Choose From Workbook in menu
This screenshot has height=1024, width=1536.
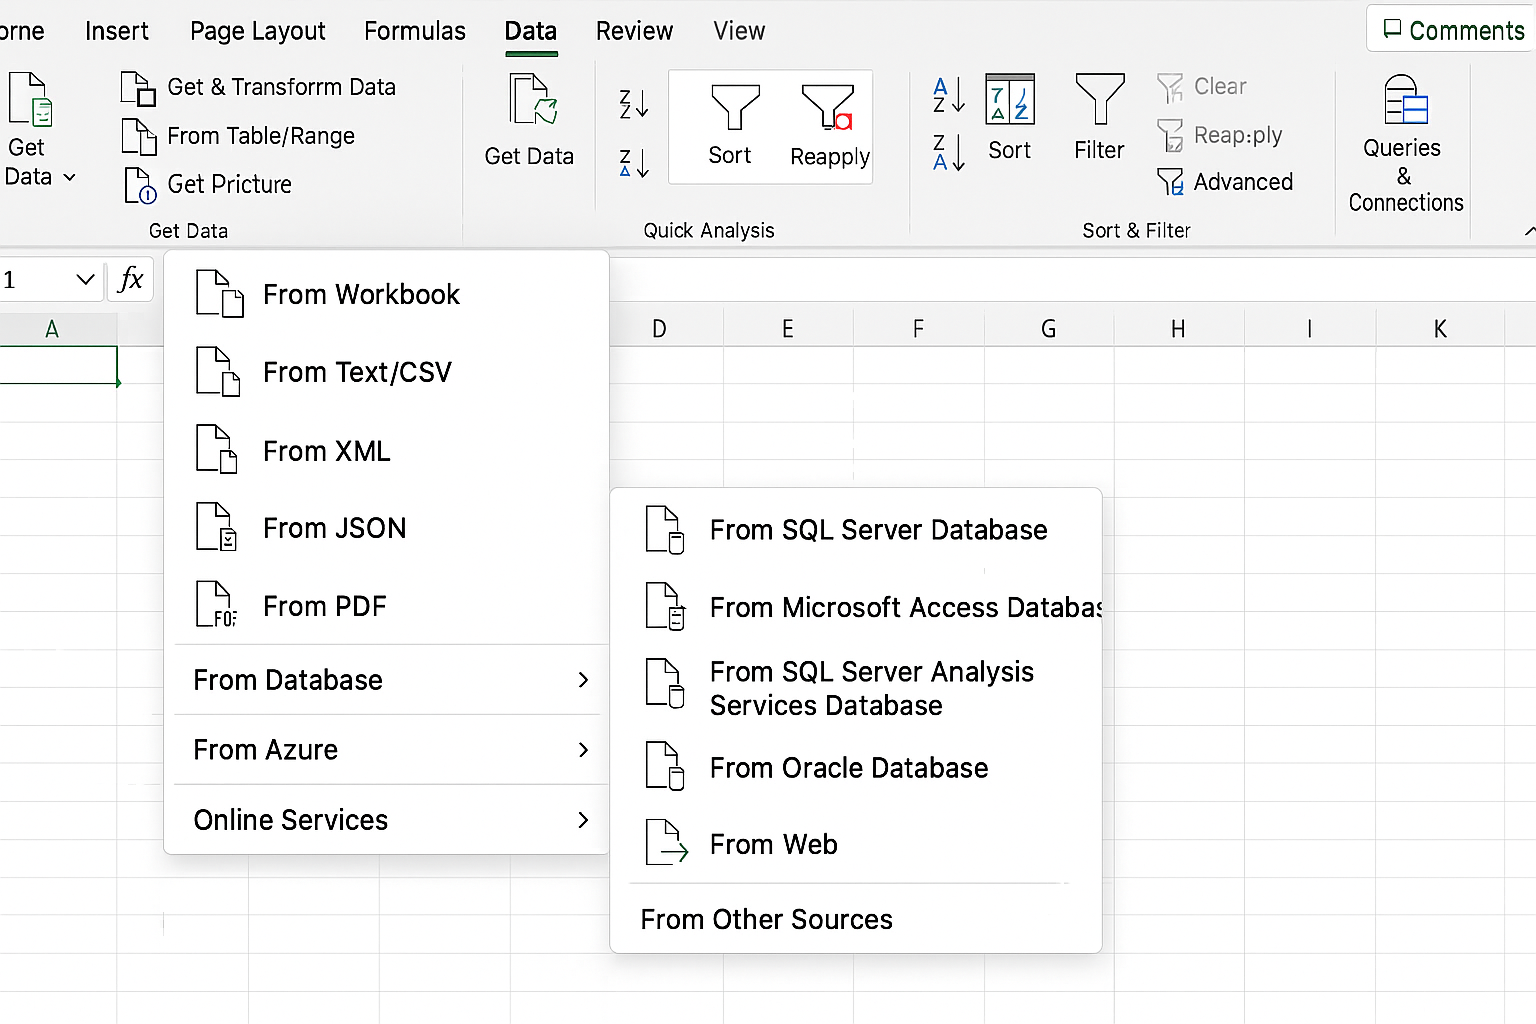pos(386,294)
